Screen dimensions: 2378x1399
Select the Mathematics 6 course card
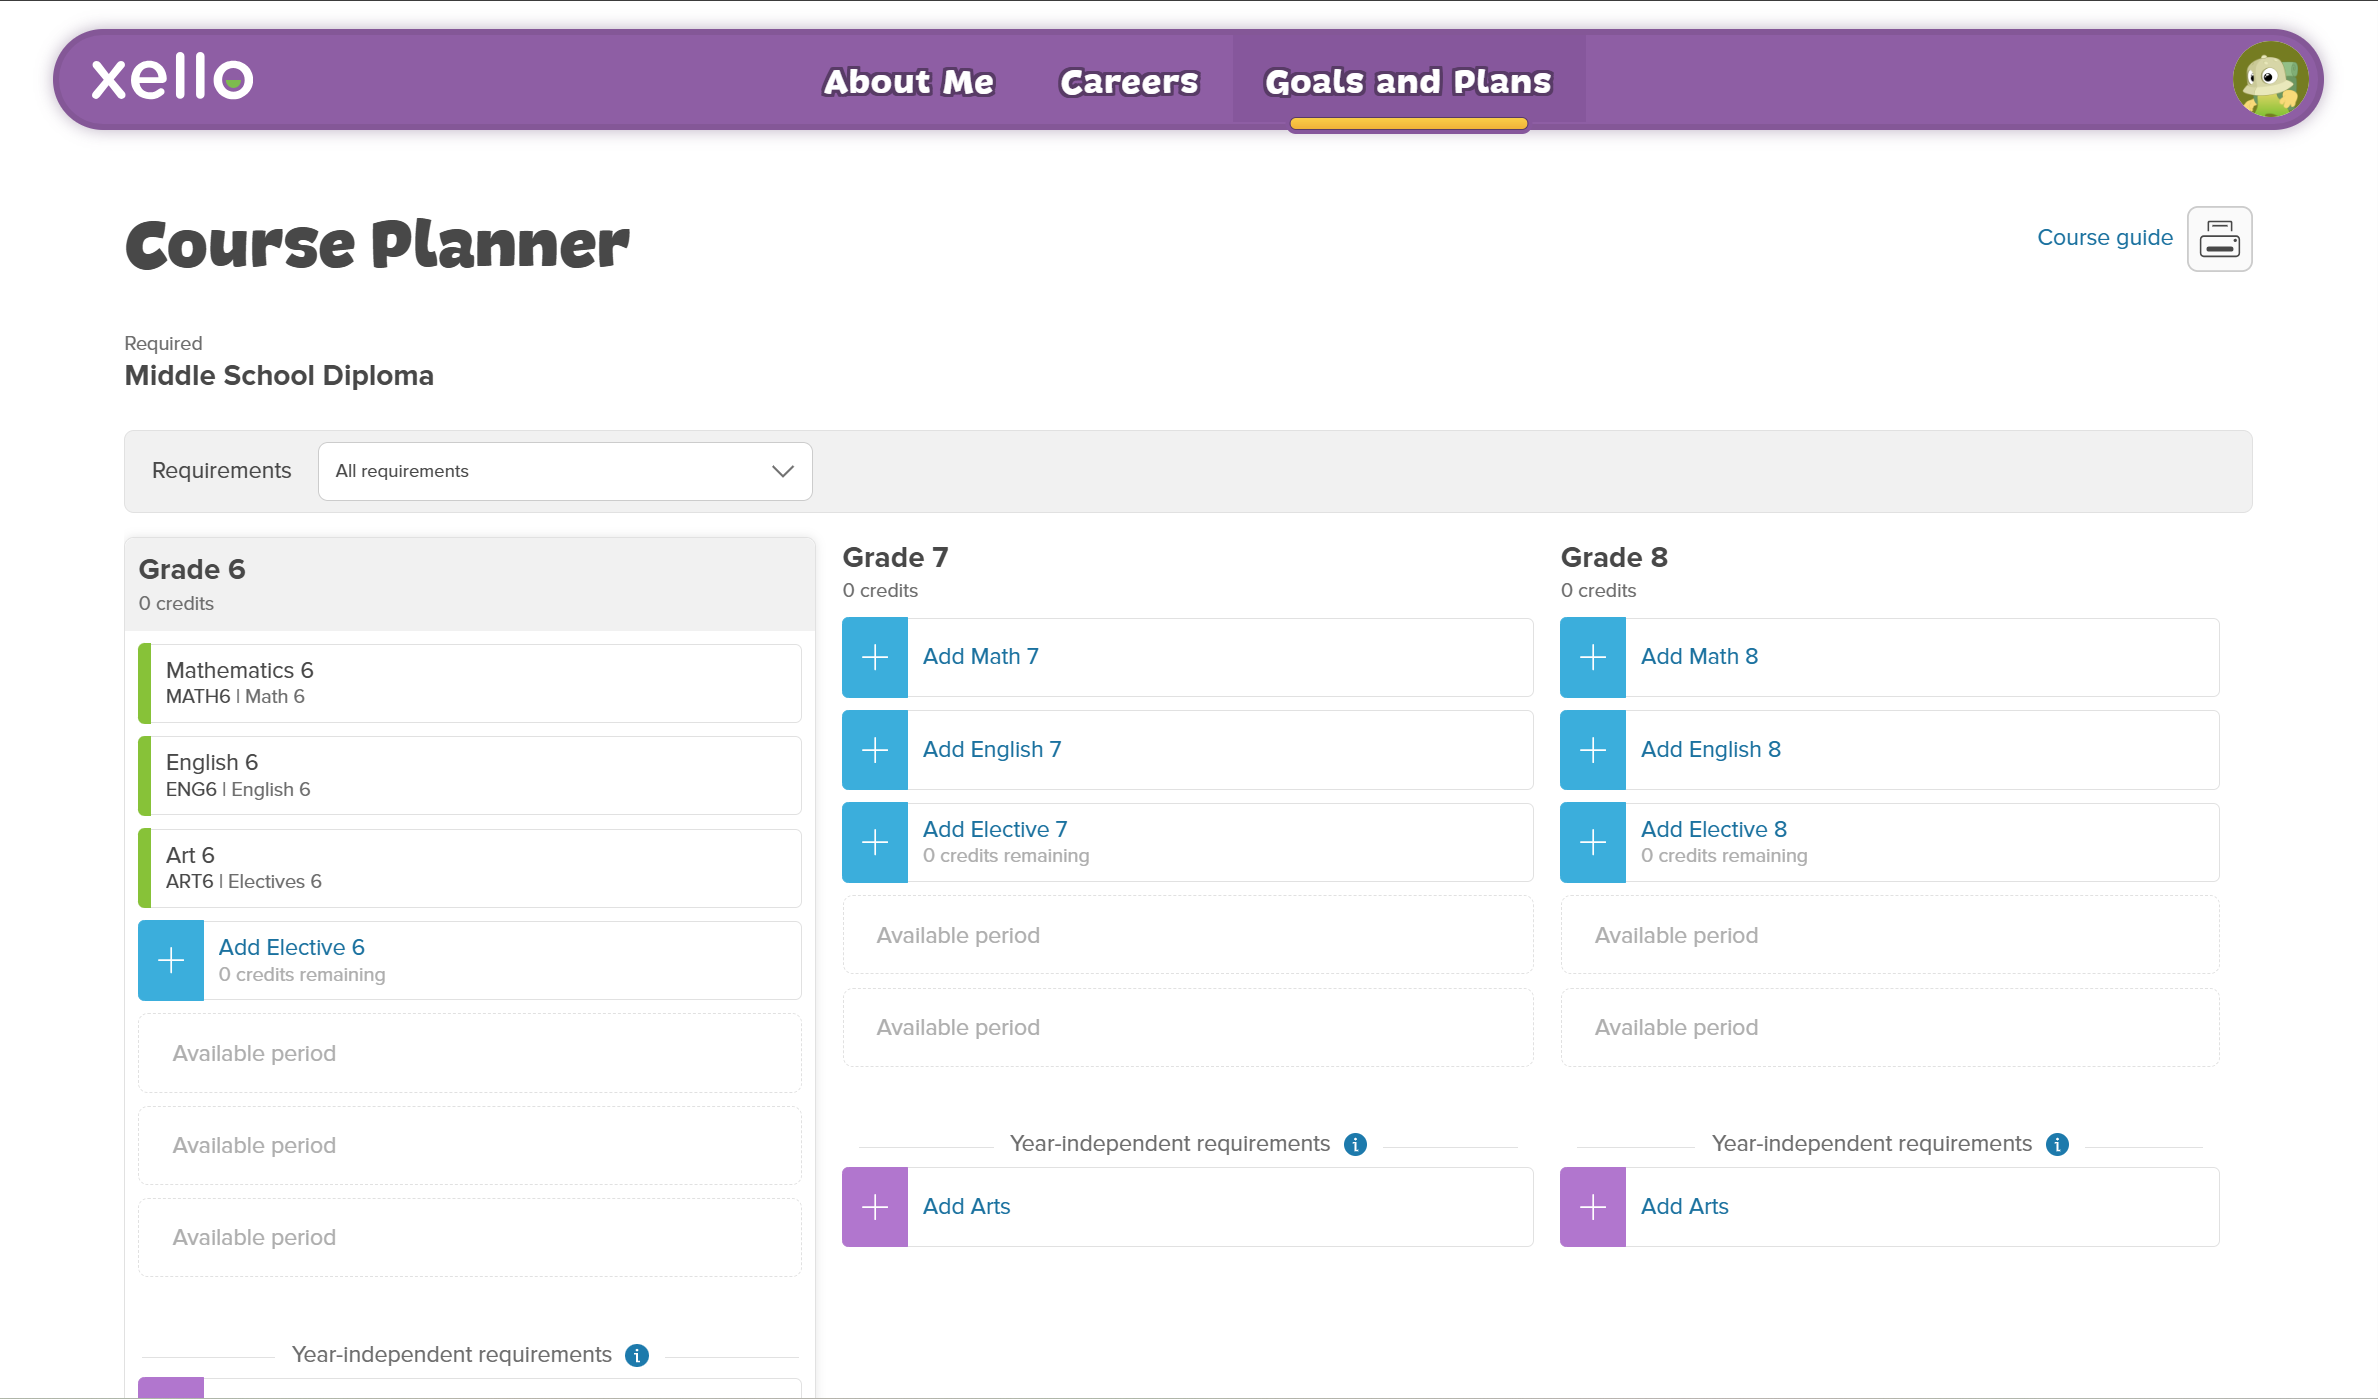(470, 683)
